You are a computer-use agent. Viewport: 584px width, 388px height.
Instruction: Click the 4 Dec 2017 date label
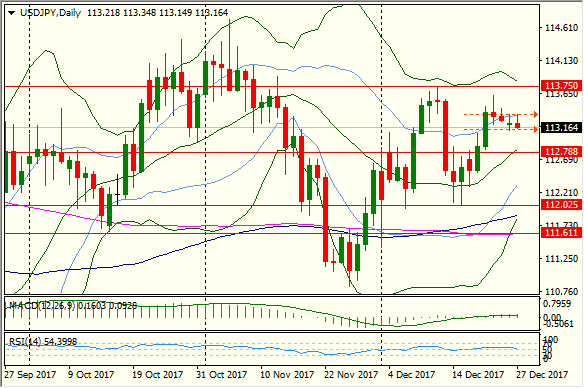[x=412, y=374]
